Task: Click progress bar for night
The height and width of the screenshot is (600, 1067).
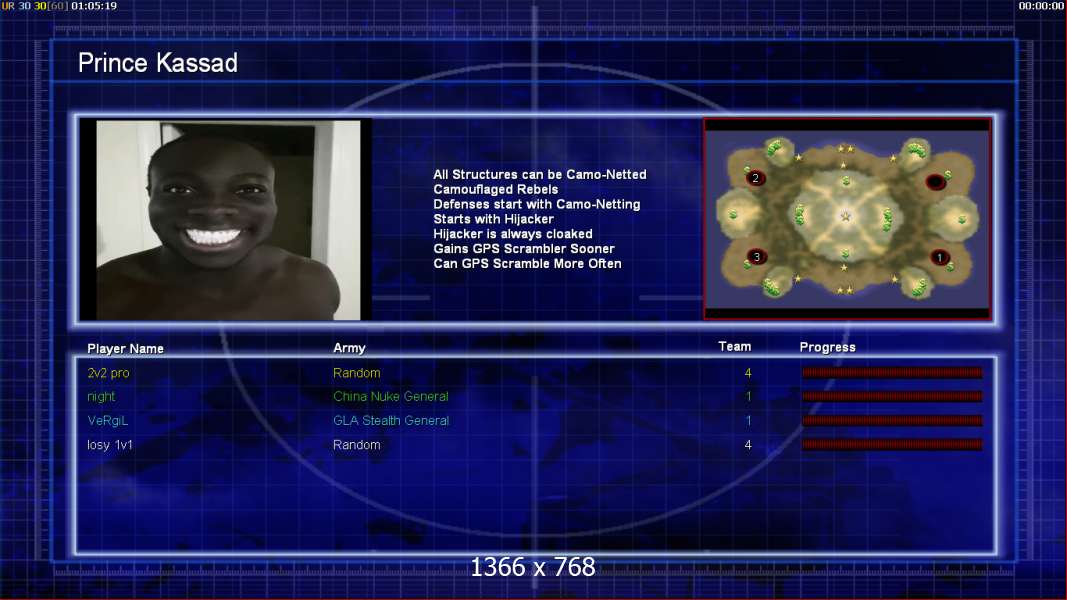Action: [892, 396]
